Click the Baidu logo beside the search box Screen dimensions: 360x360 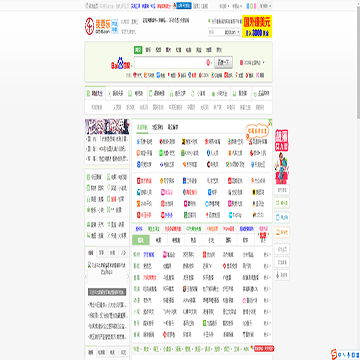(x=120, y=63)
